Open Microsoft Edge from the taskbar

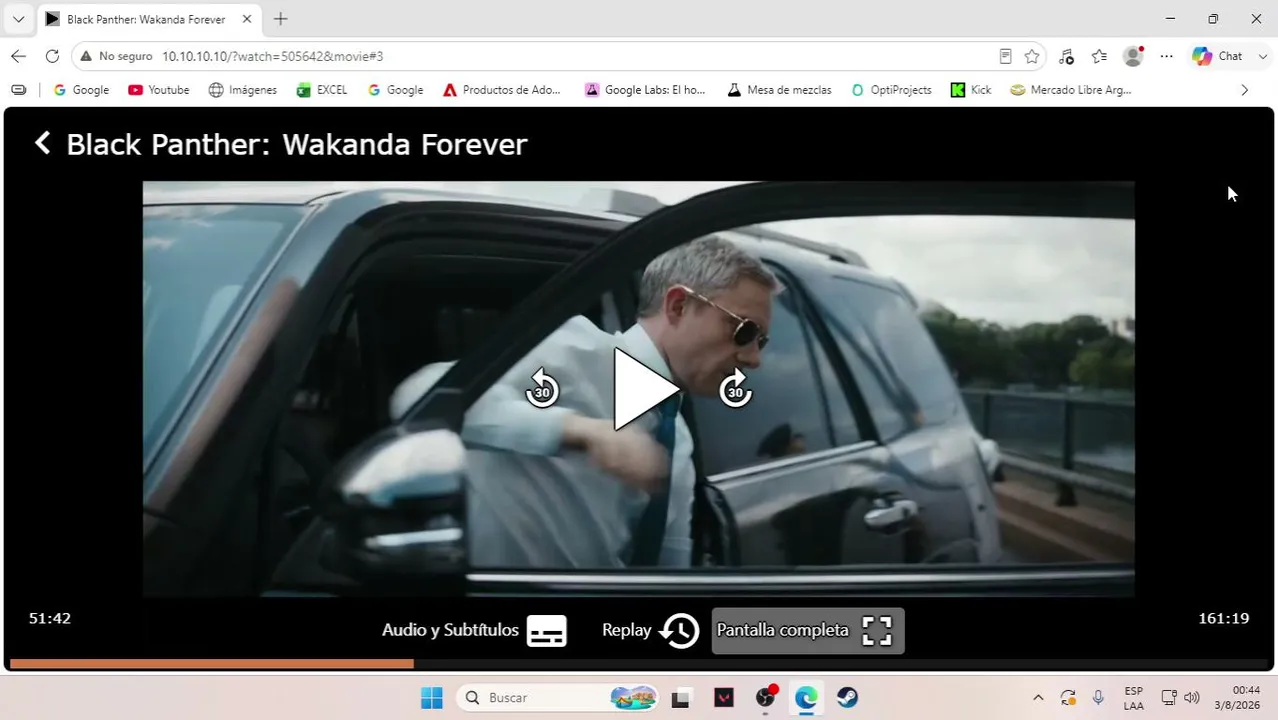pyautogui.click(x=806, y=697)
